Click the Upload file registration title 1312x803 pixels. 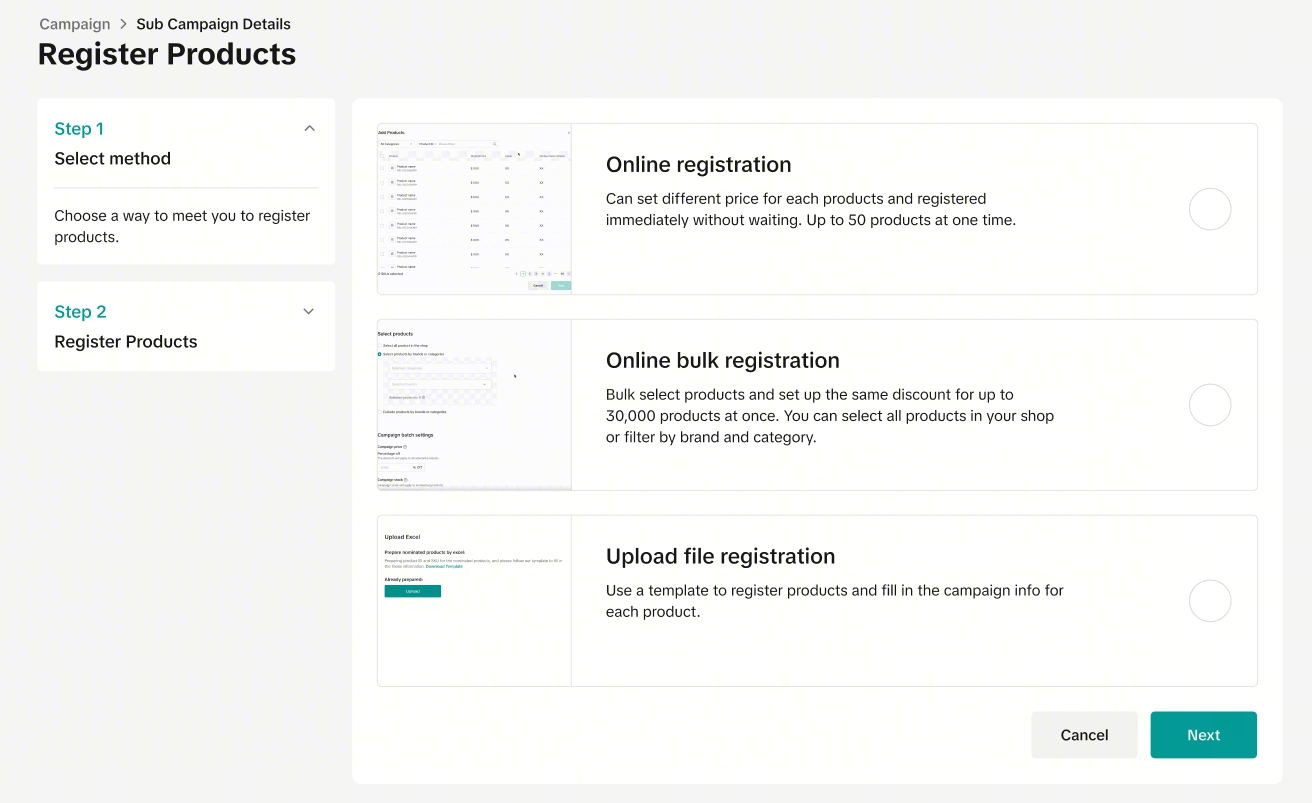click(720, 557)
